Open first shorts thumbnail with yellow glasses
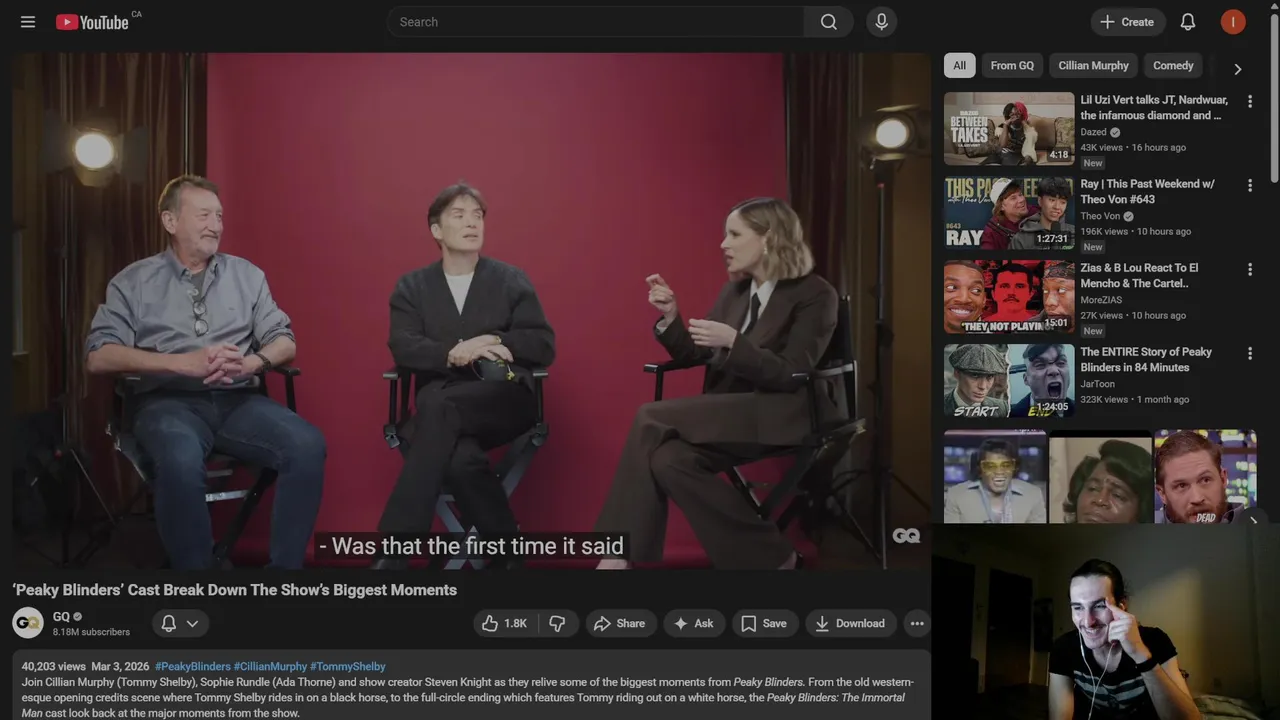1280x720 pixels. (x=995, y=476)
